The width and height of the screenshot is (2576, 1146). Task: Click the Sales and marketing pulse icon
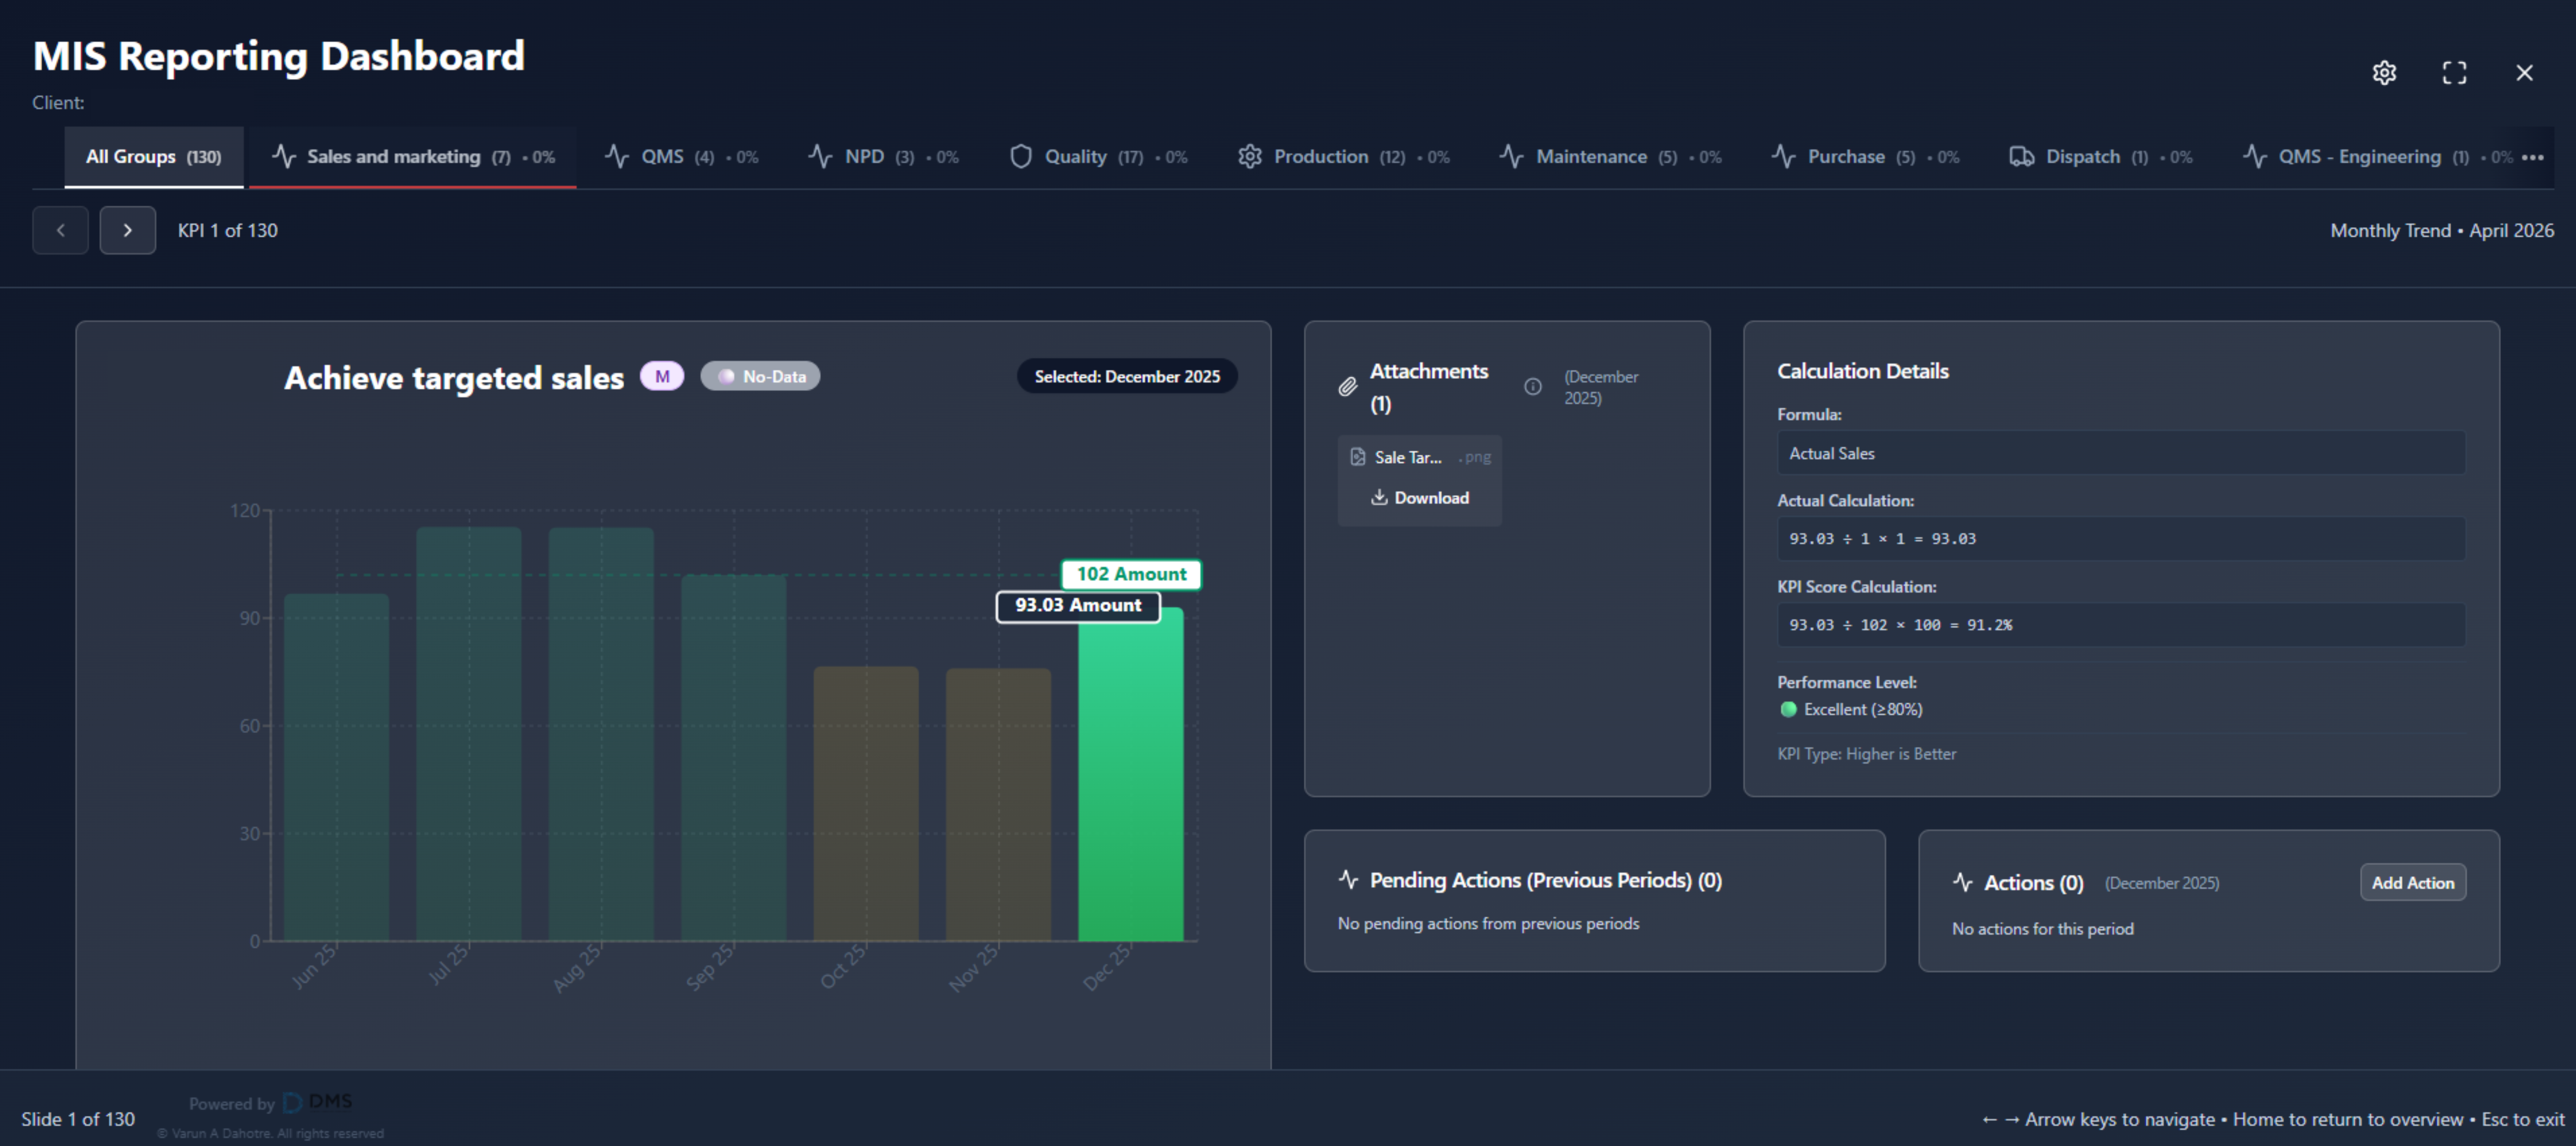click(284, 157)
